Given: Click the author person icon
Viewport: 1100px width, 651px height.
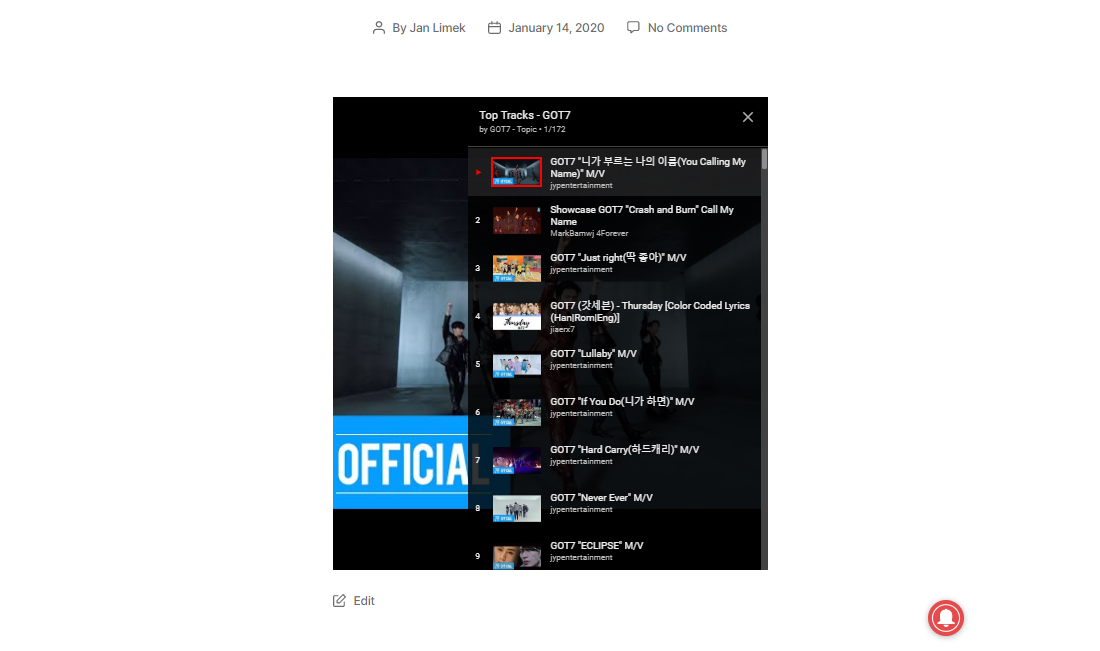Looking at the screenshot, I should click(x=379, y=28).
